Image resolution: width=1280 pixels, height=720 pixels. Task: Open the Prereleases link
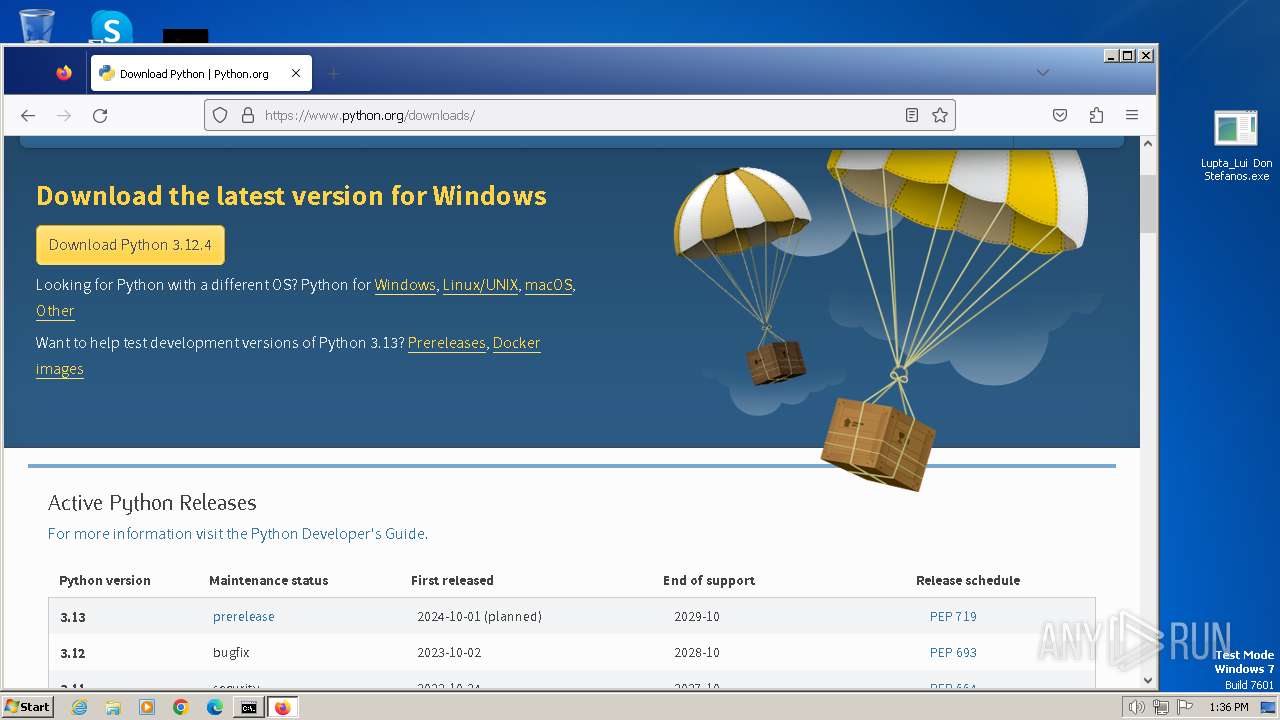click(x=447, y=343)
